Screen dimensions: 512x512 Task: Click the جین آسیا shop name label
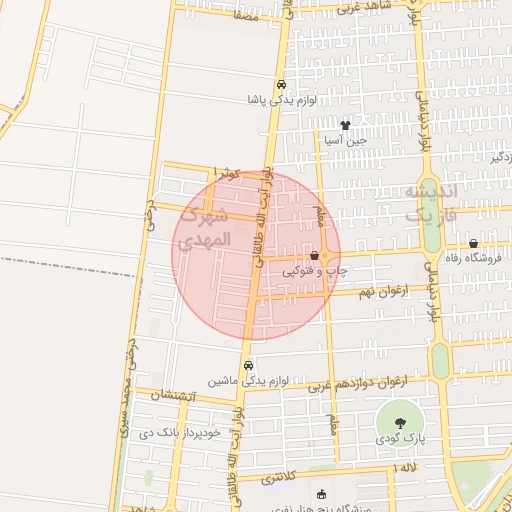[x=346, y=141]
